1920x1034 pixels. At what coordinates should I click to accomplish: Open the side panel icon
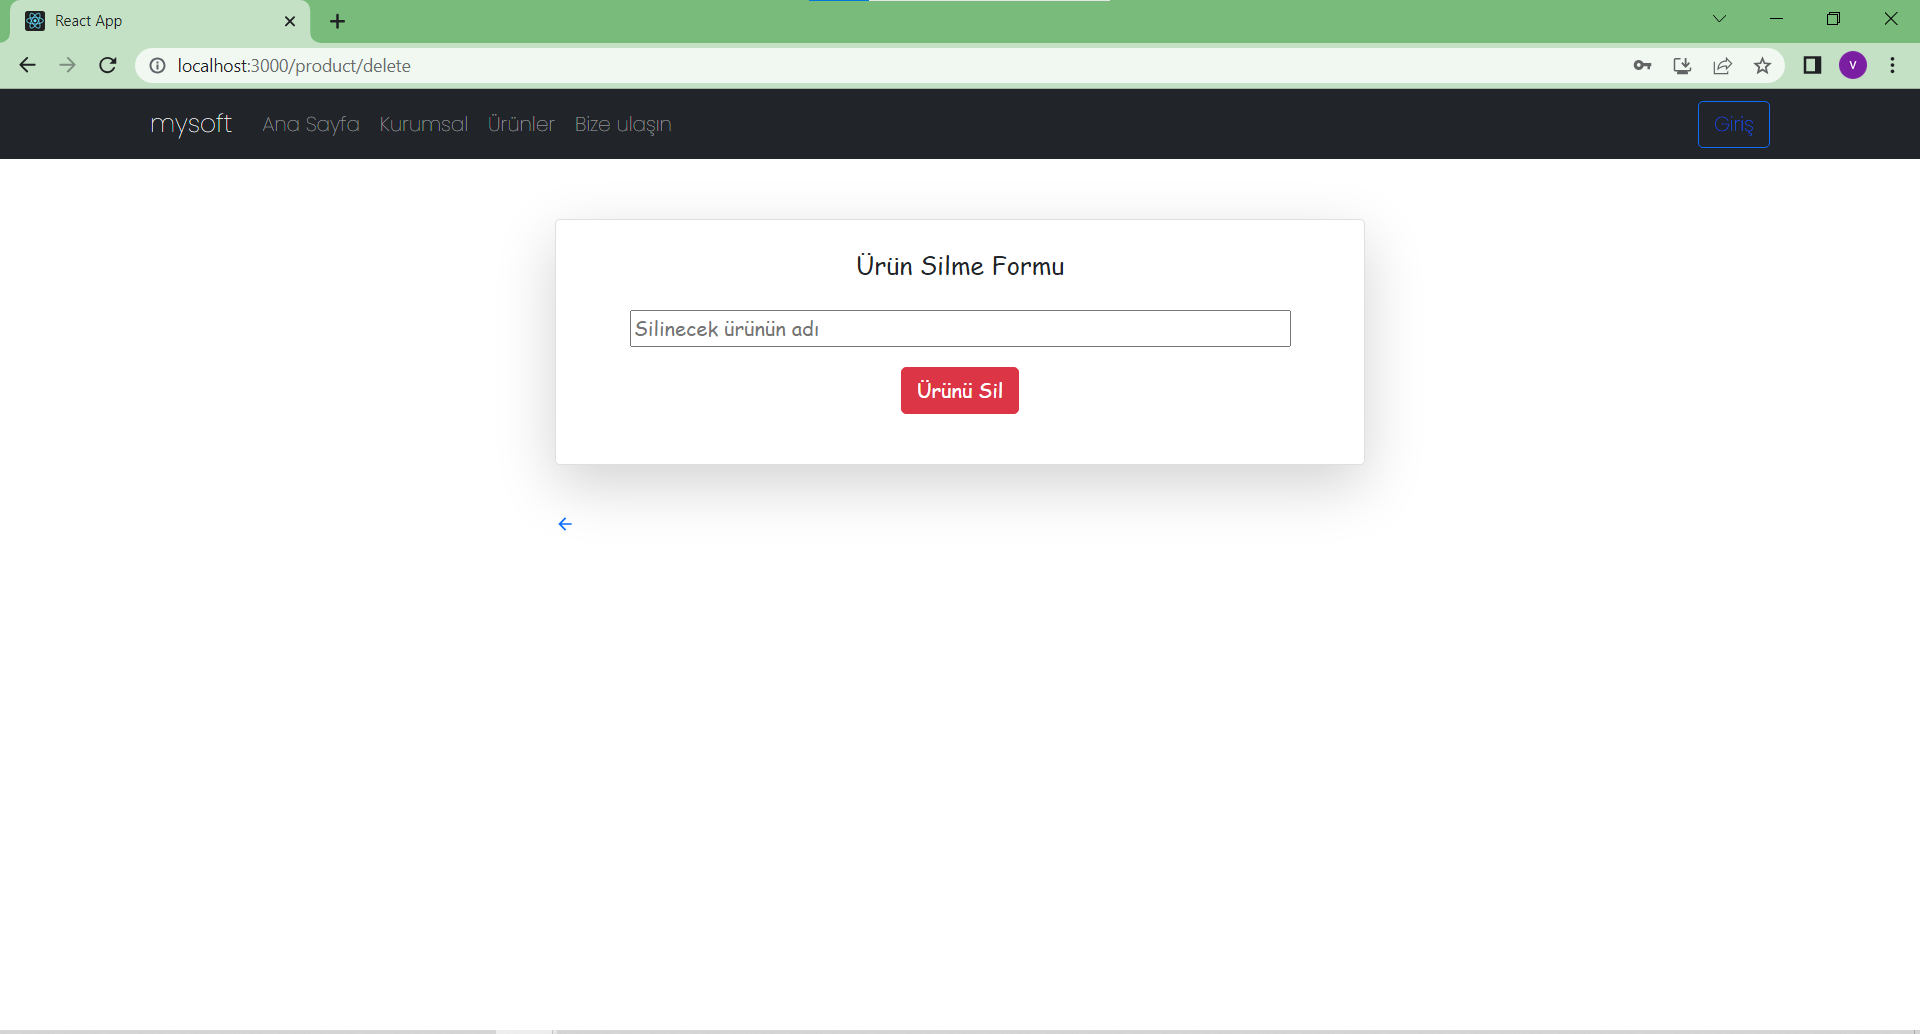click(x=1812, y=65)
